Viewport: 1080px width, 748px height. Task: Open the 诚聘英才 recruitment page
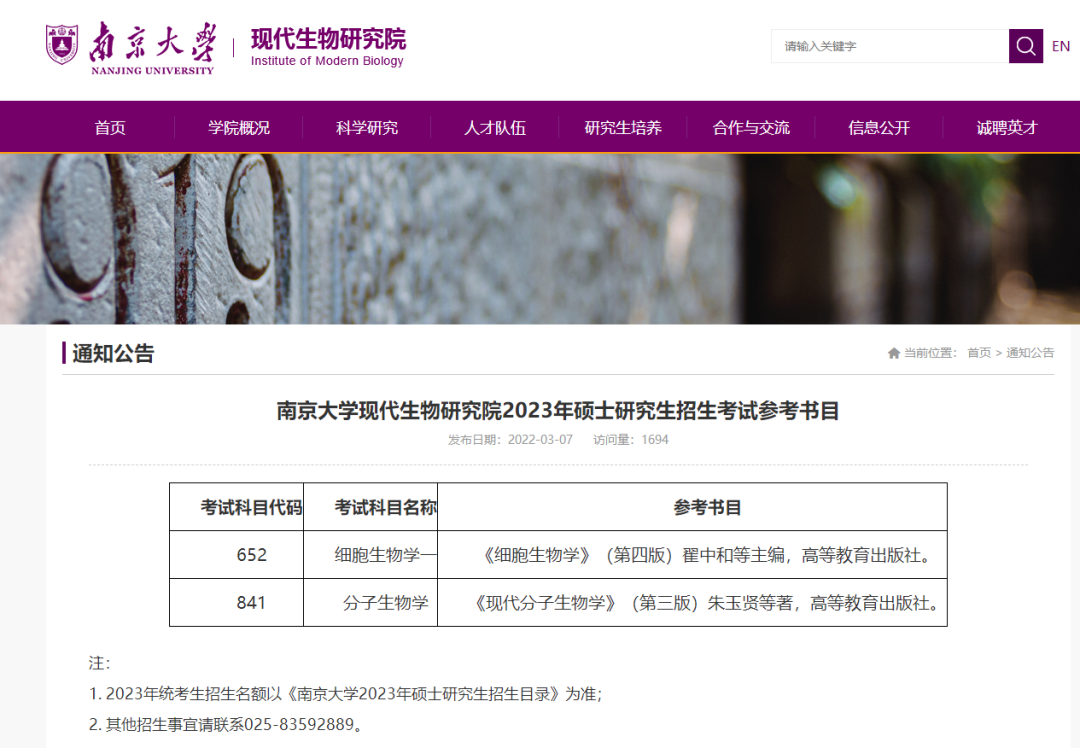(1005, 127)
